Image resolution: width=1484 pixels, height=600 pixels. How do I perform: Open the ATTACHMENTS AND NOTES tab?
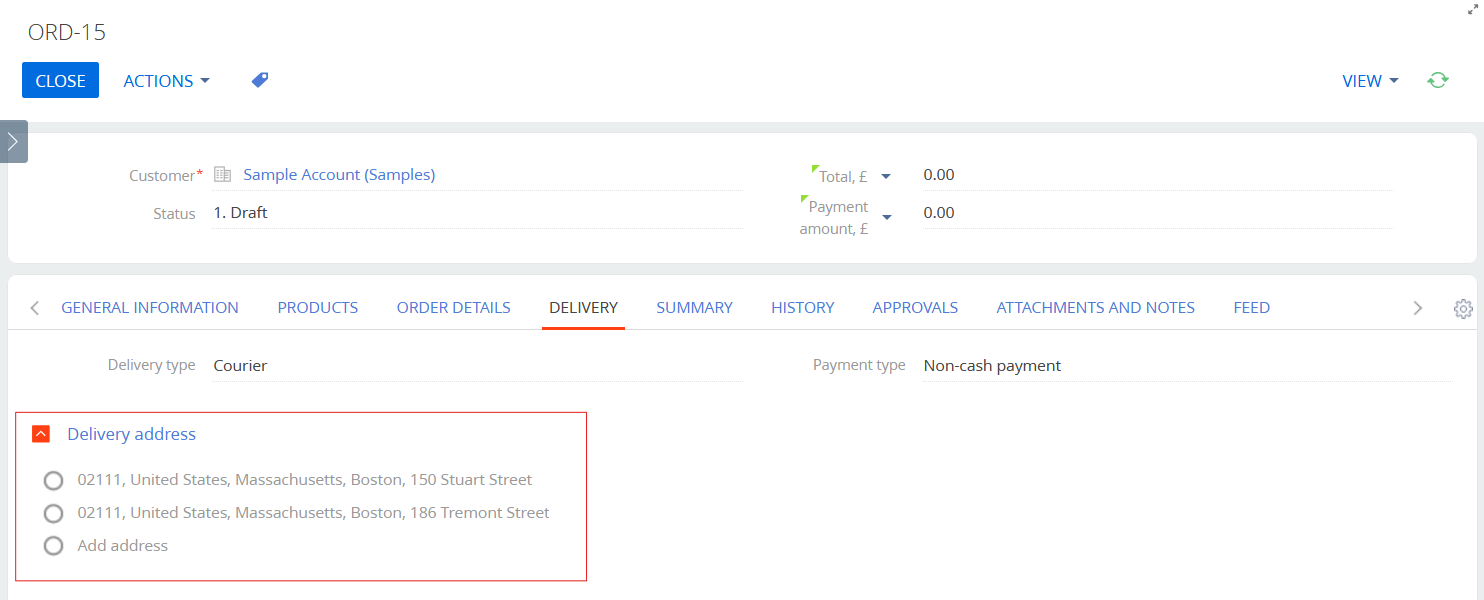pyautogui.click(x=1096, y=308)
